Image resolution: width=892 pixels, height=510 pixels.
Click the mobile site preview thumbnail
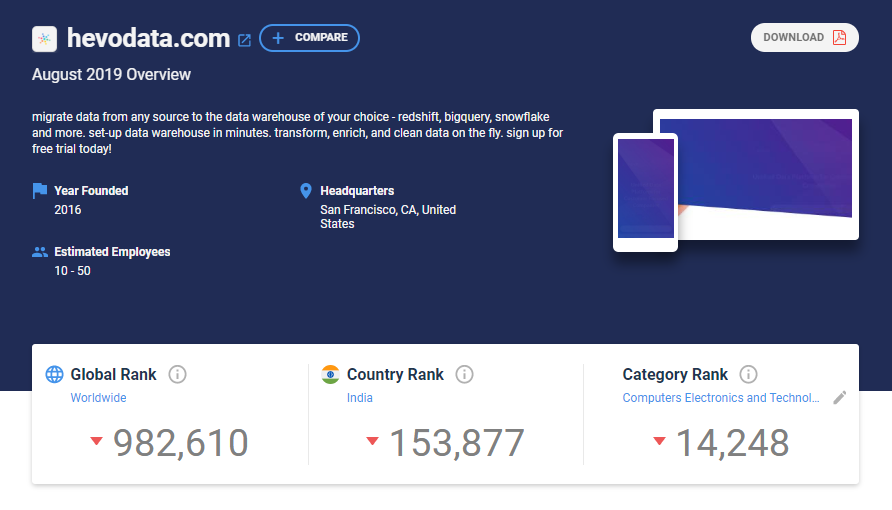[645, 192]
